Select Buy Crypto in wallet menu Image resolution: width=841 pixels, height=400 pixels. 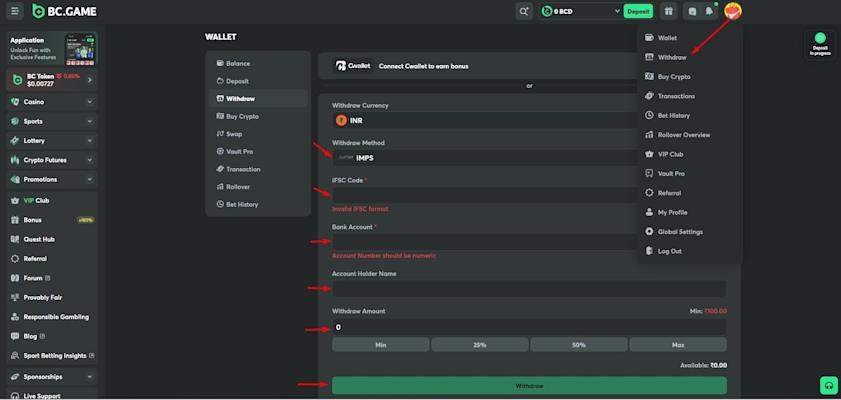coord(258,116)
